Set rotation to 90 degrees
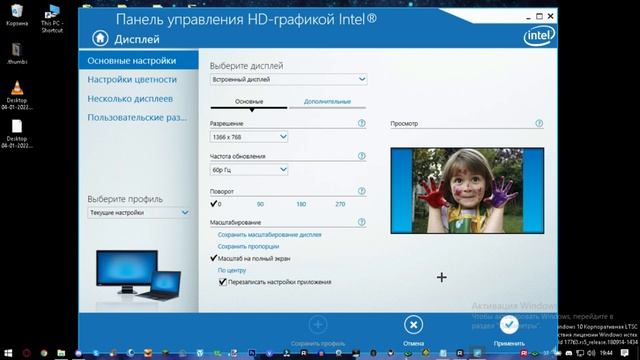Screen dimensions: 640x360 click(260, 204)
